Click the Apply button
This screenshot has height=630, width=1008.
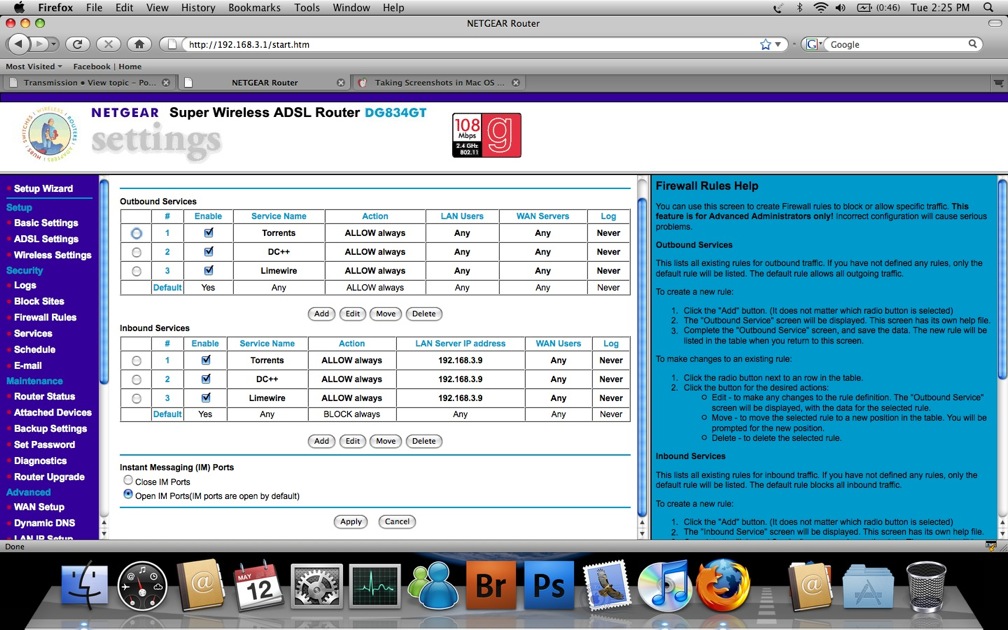(350, 521)
